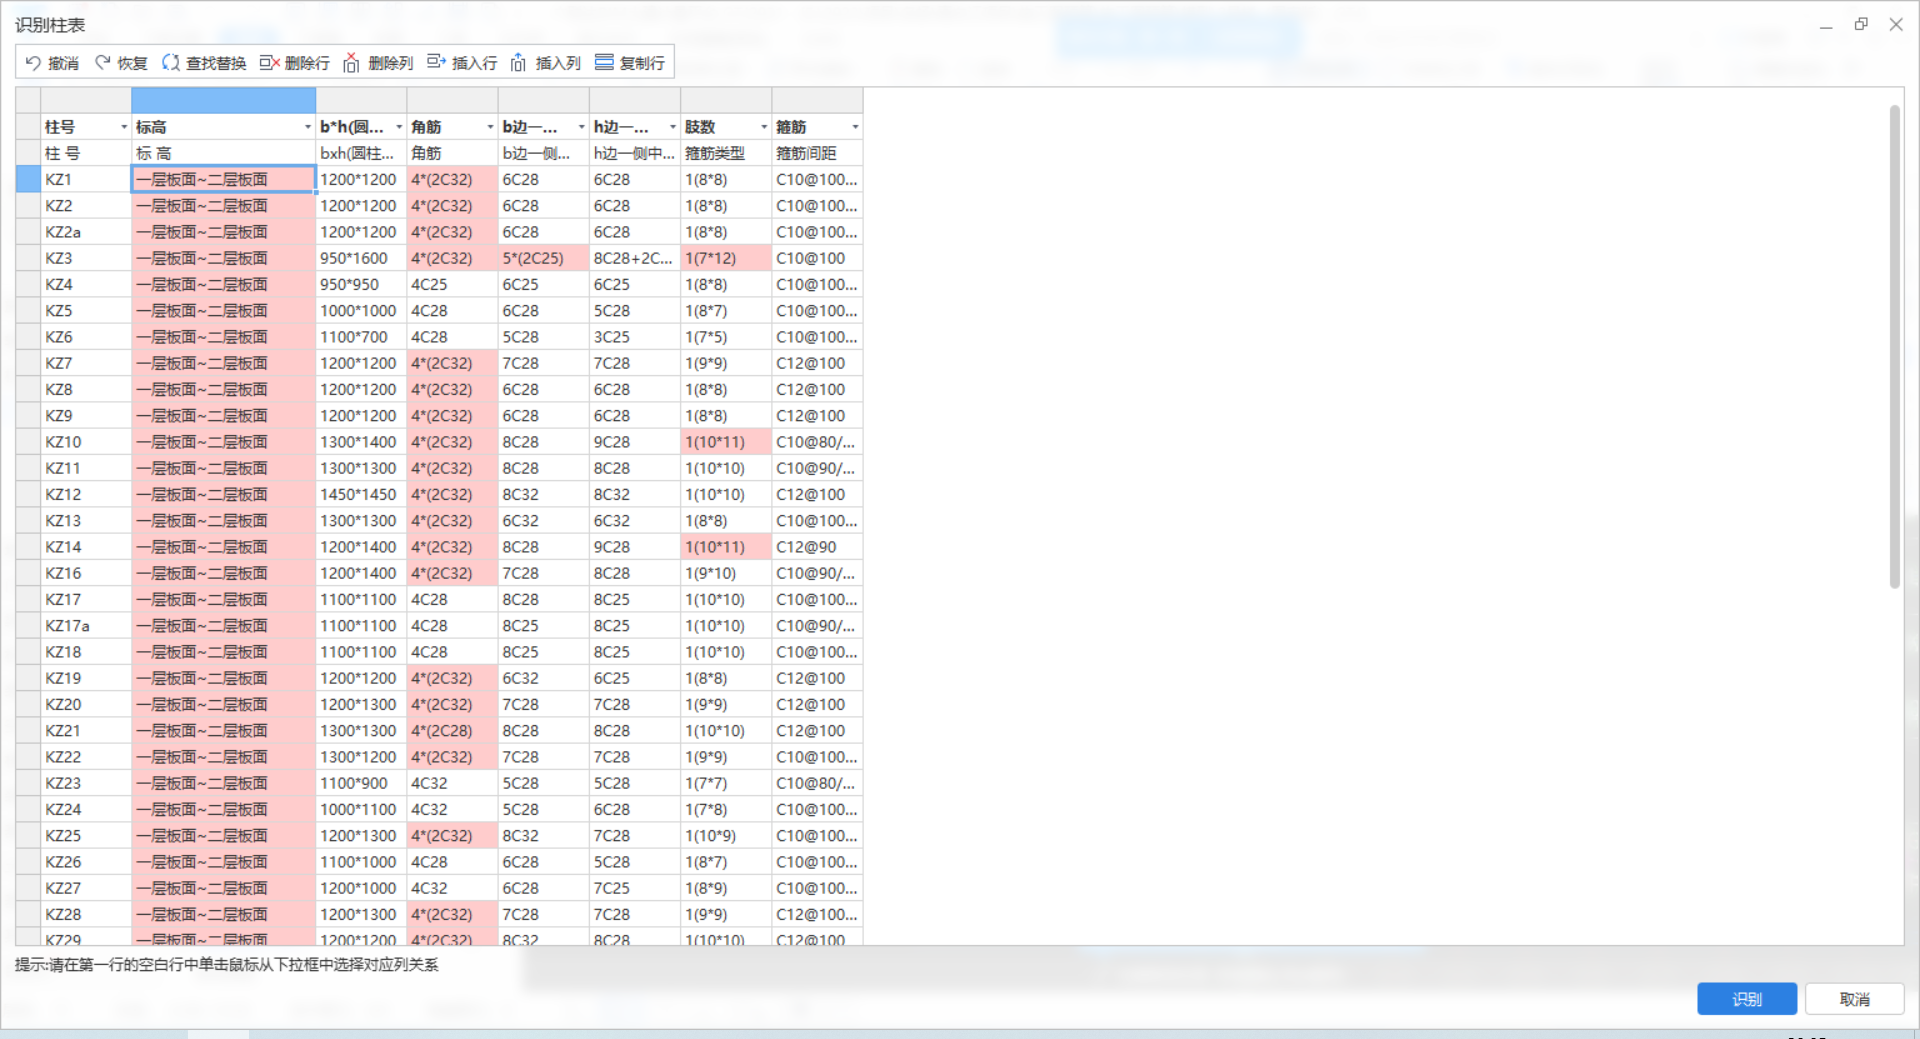This screenshot has width=1920, height=1039.
Task: Click the KZ2a column number cell
Action: click(x=86, y=232)
